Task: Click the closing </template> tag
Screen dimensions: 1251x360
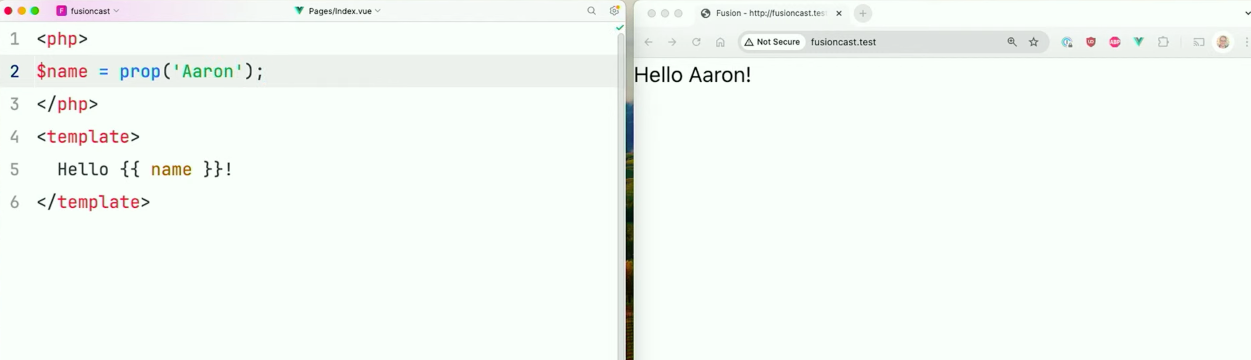Action: pyautogui.click(x=93, y=202)
